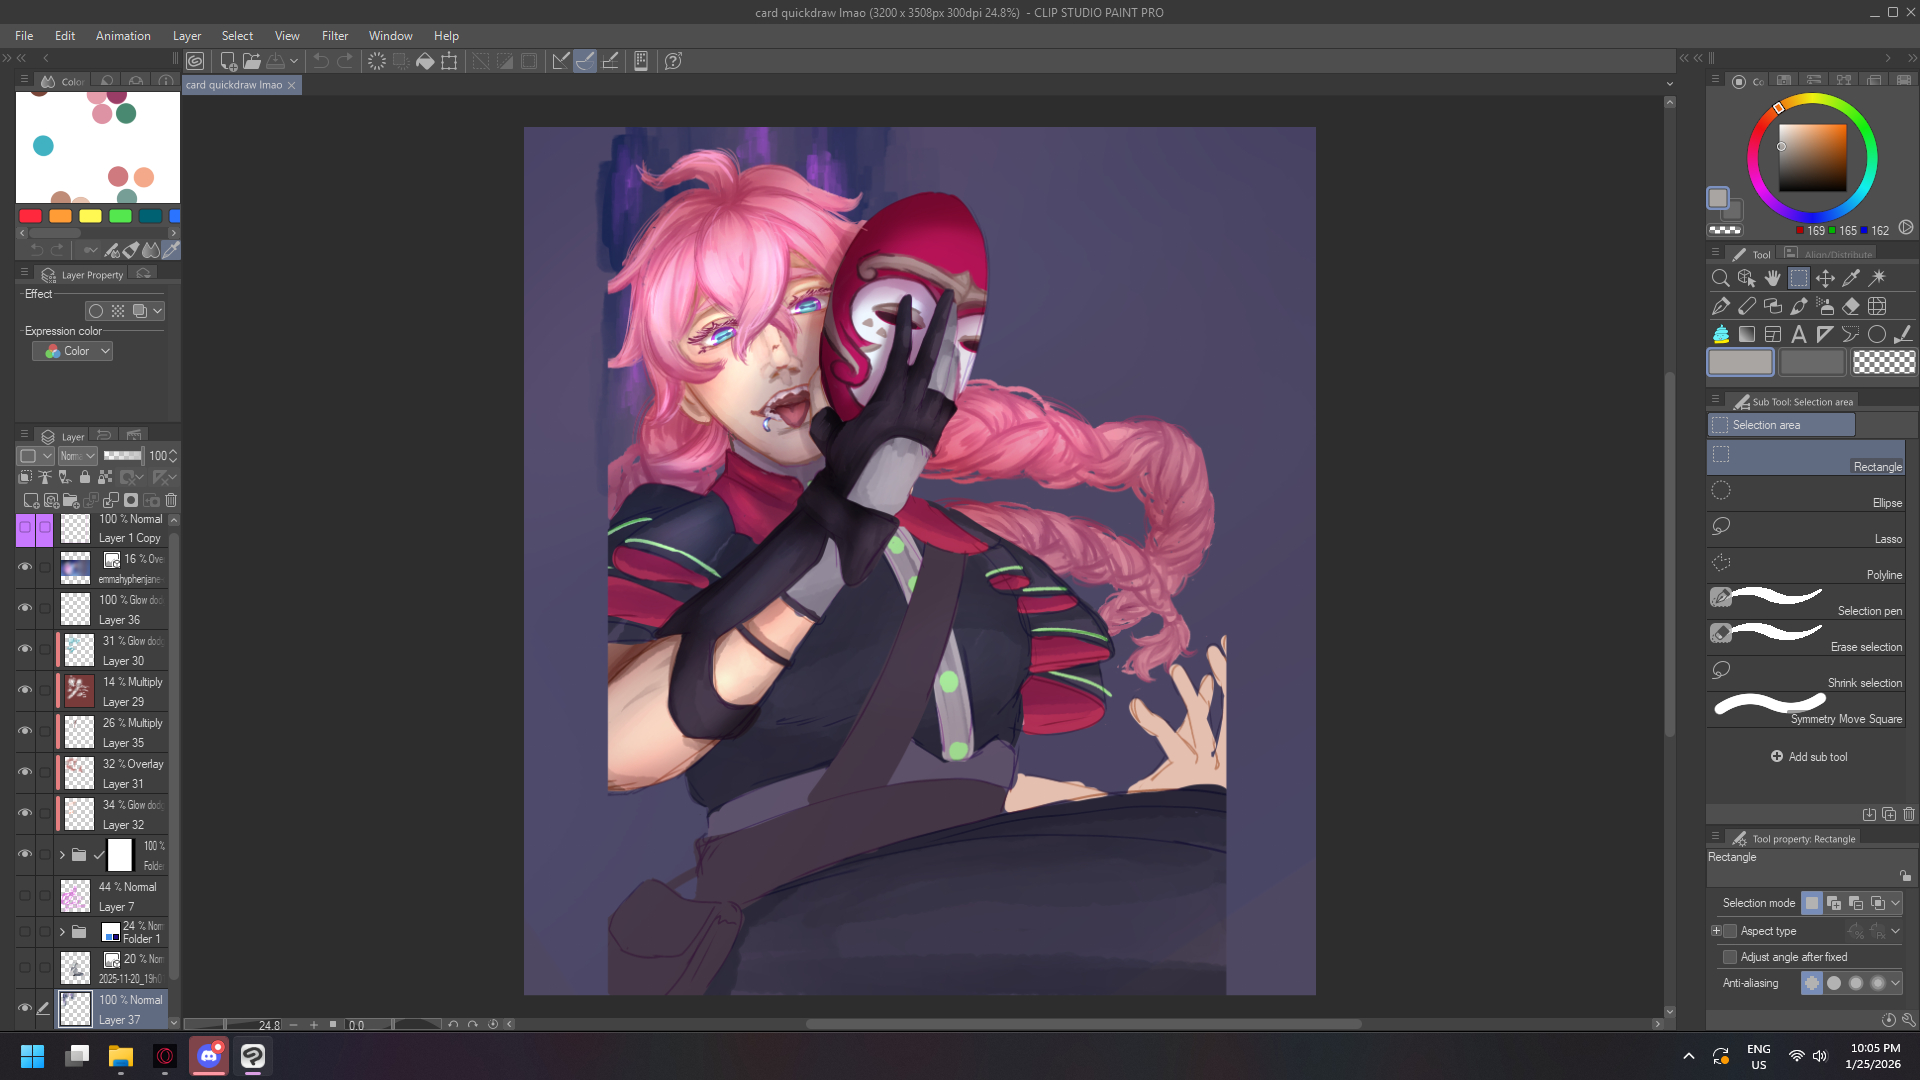This screenshot has width=1920, height=1080.
Task: Pick the transparent color swatch
Action: (1884, 362)
